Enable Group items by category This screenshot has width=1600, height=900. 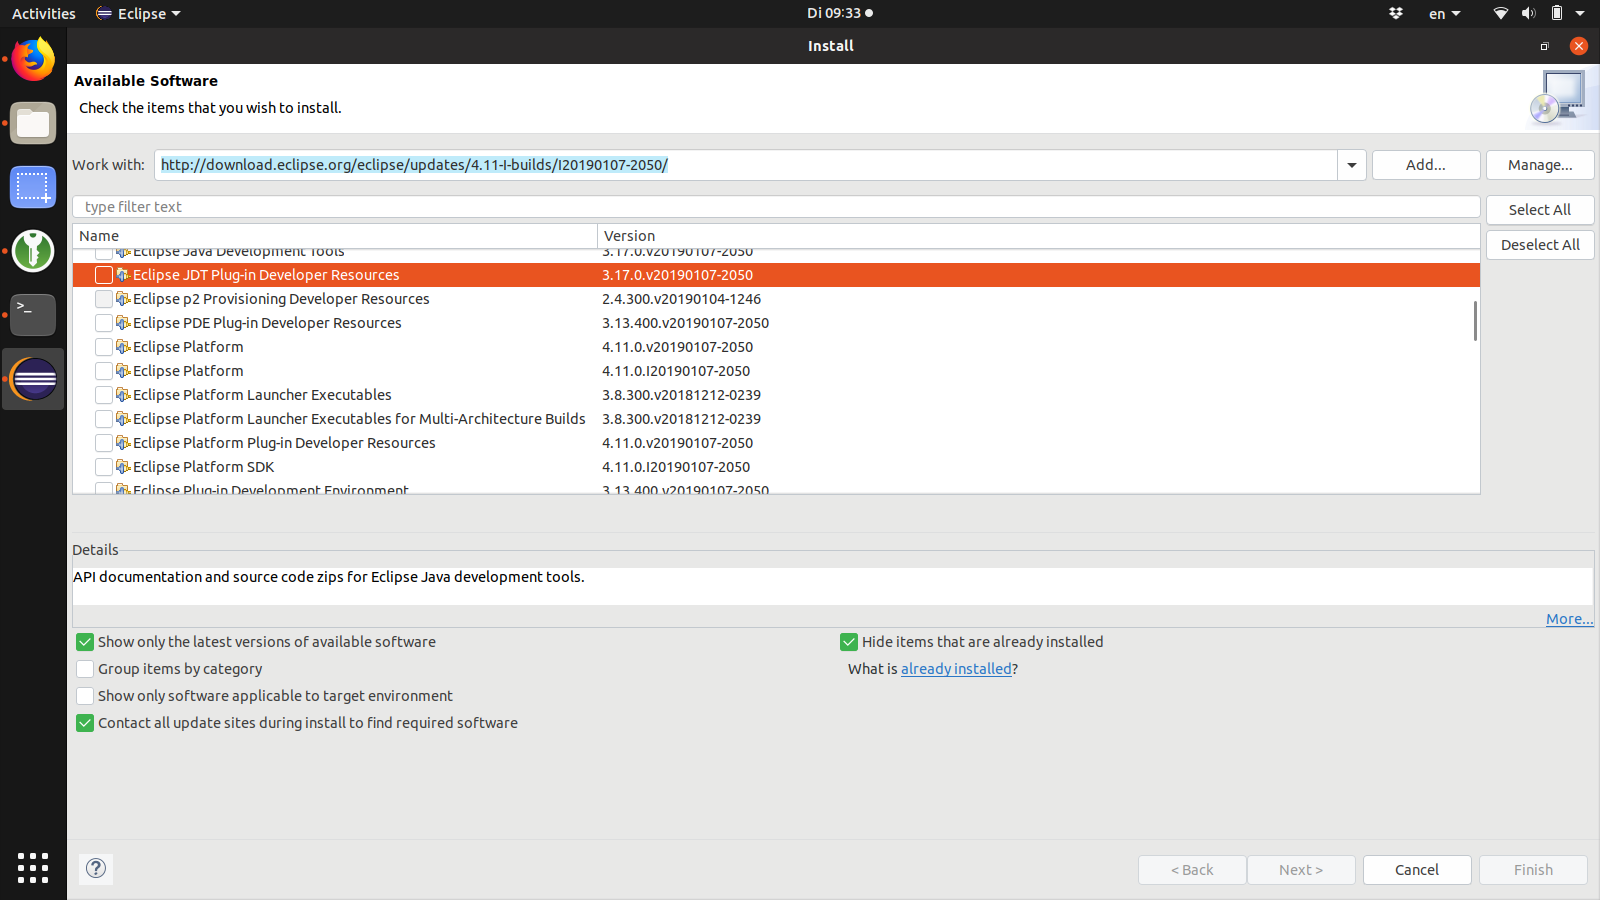[x=85, y=669]
